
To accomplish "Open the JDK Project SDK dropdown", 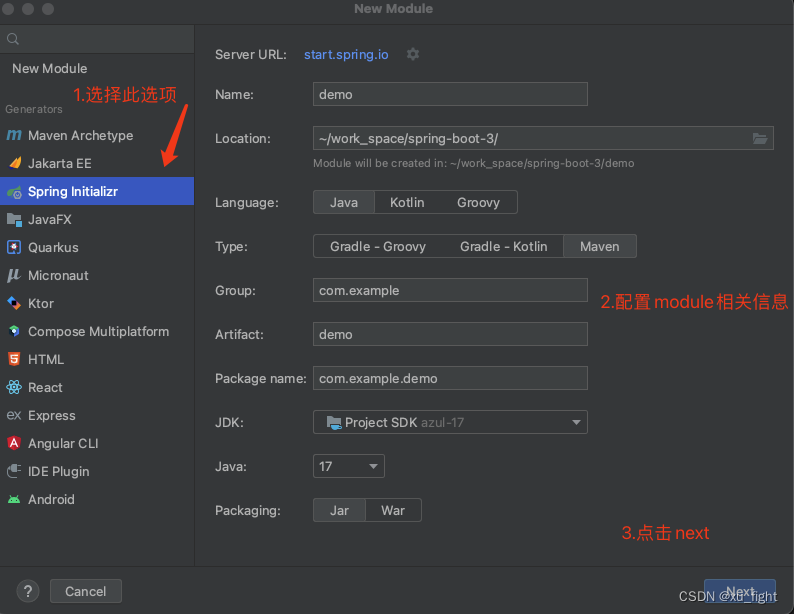I will click(x=450, y=422).
